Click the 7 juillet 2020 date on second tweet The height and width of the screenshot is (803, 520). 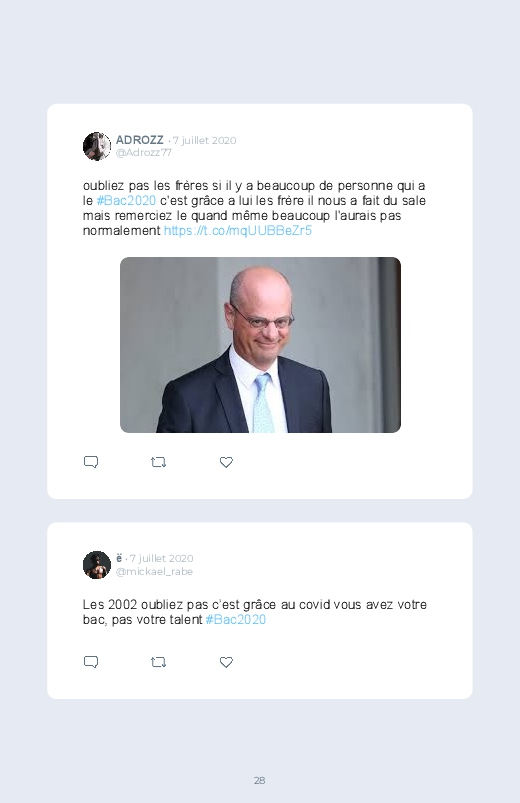pos(161,558)
